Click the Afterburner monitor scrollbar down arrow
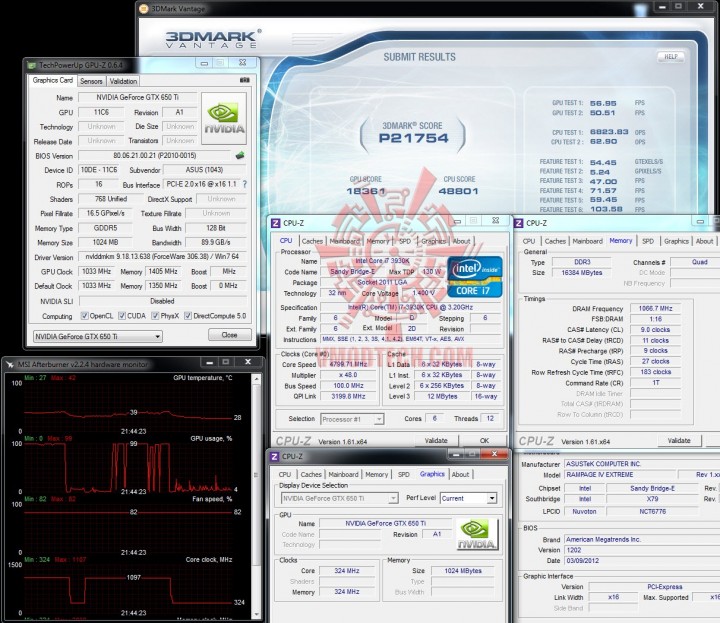Image resolution: width=720 pixels, height=623 pixels. click(x=256, y=614)
